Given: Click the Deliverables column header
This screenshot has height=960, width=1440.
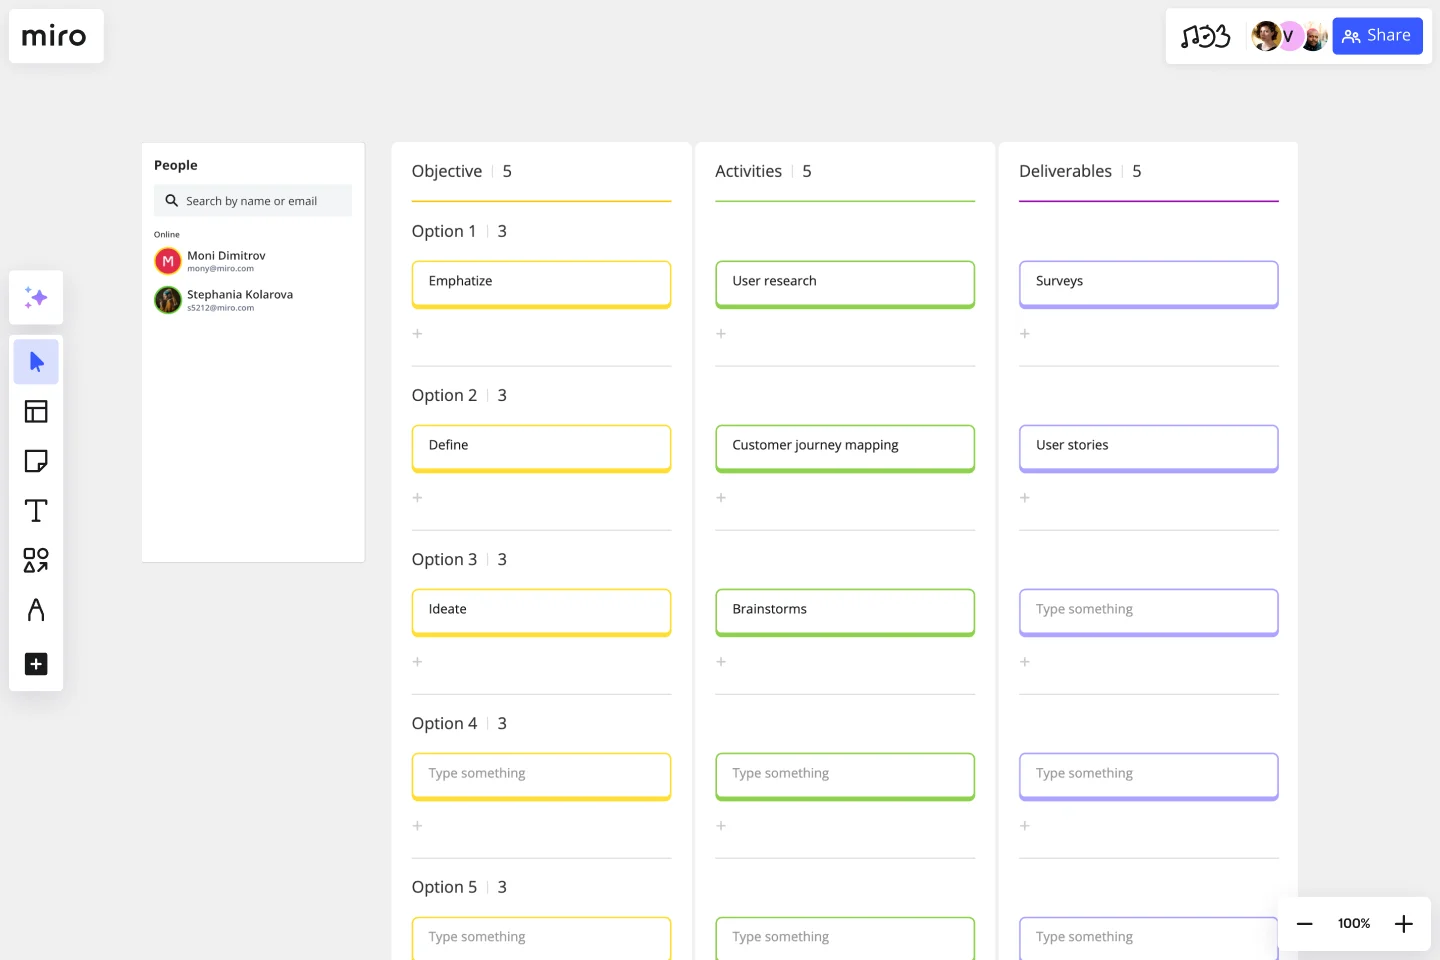Looking at the screenshot, I should 1065,171.
